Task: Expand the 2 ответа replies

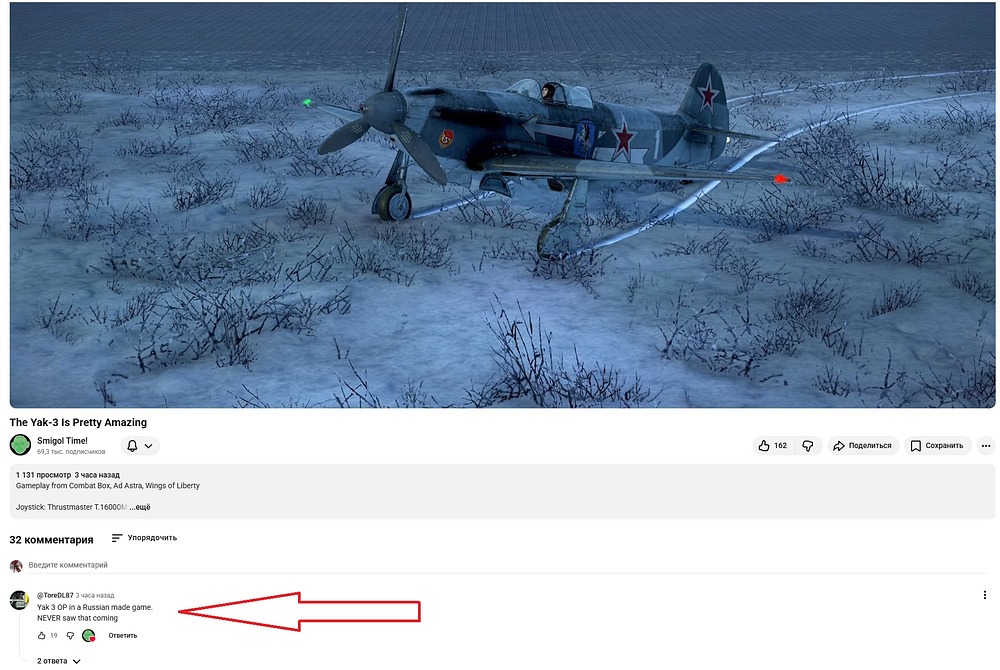Action: pos(59,661)
